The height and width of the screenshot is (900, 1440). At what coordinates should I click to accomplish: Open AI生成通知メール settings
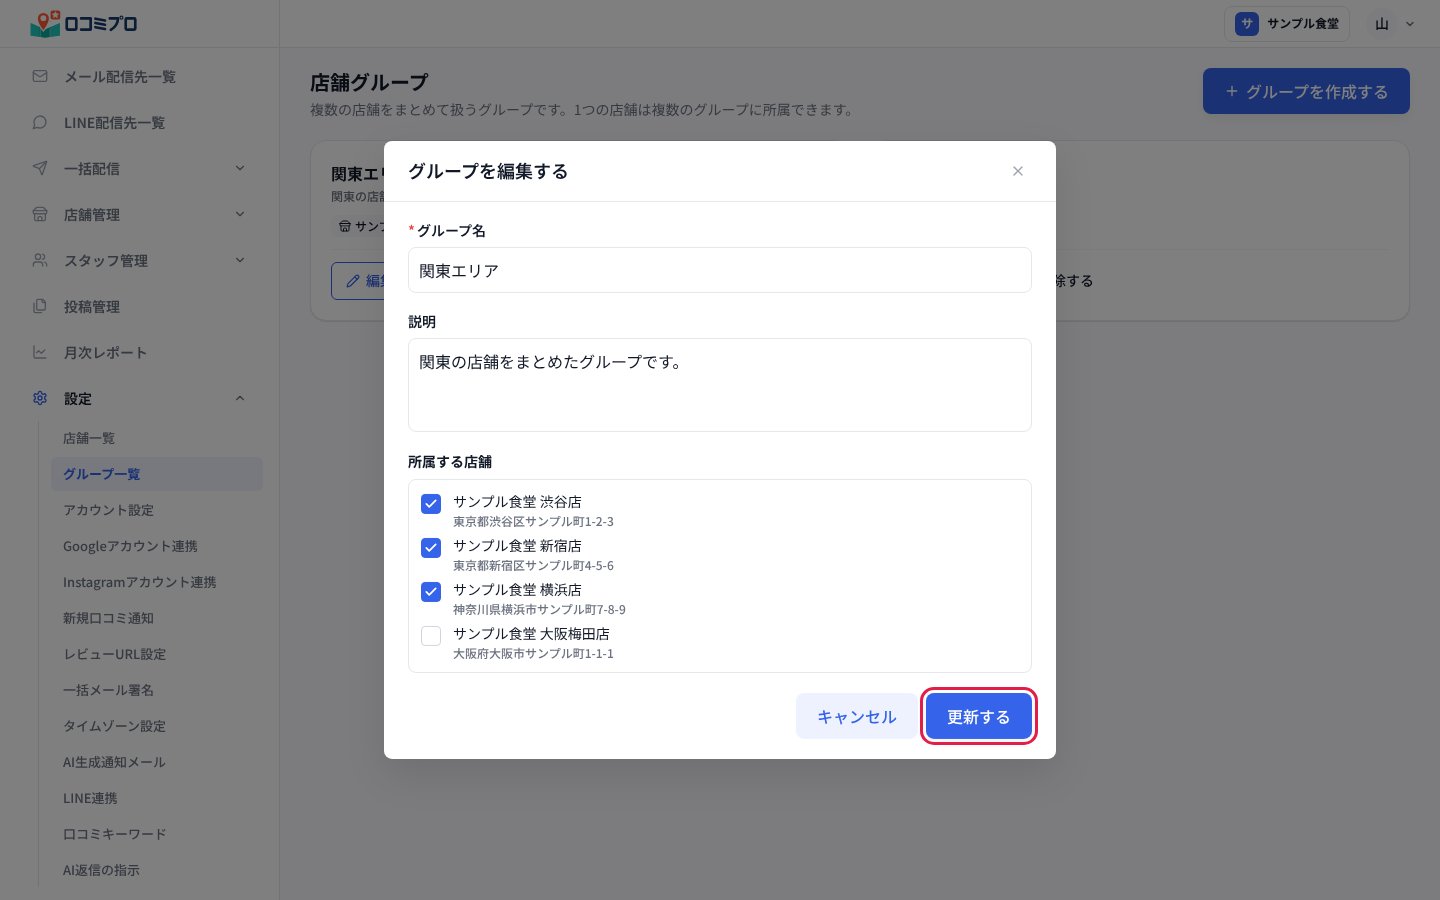click(157, 762)
